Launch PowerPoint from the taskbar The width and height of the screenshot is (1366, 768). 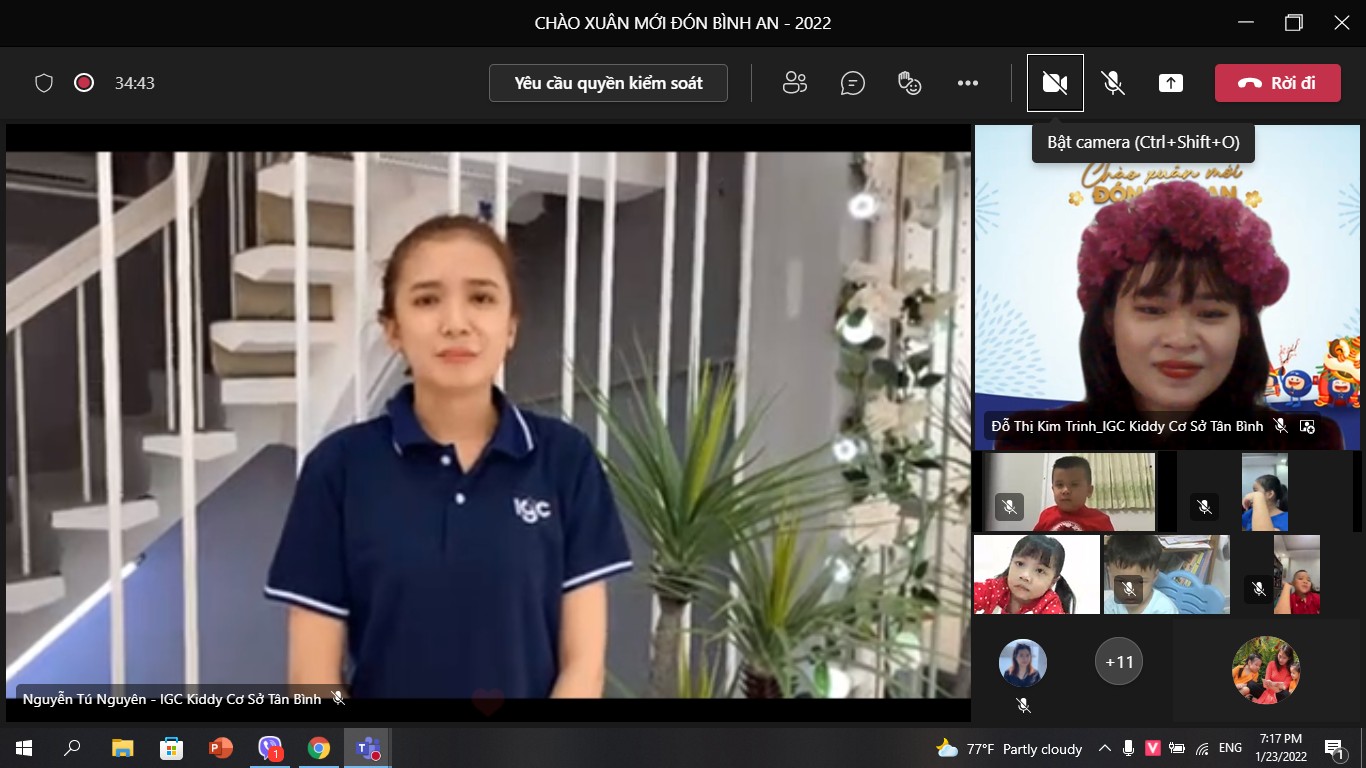point(222,748)
